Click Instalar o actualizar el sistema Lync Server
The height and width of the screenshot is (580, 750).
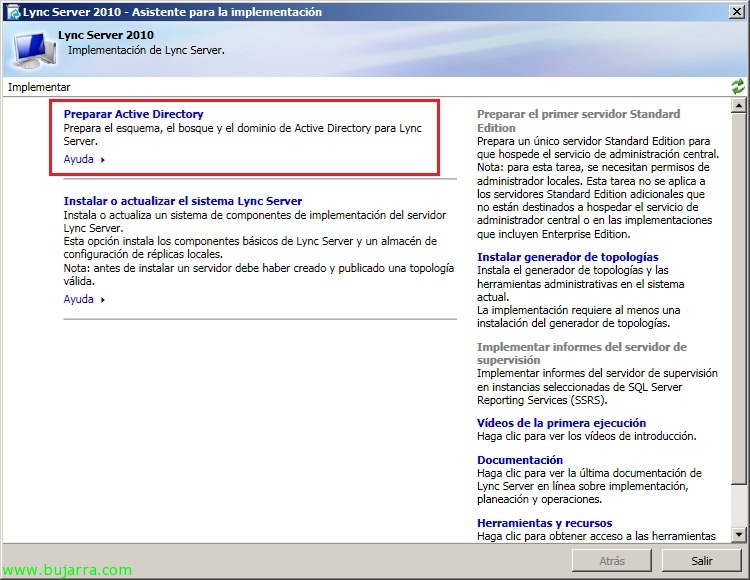tap(183, 201)
